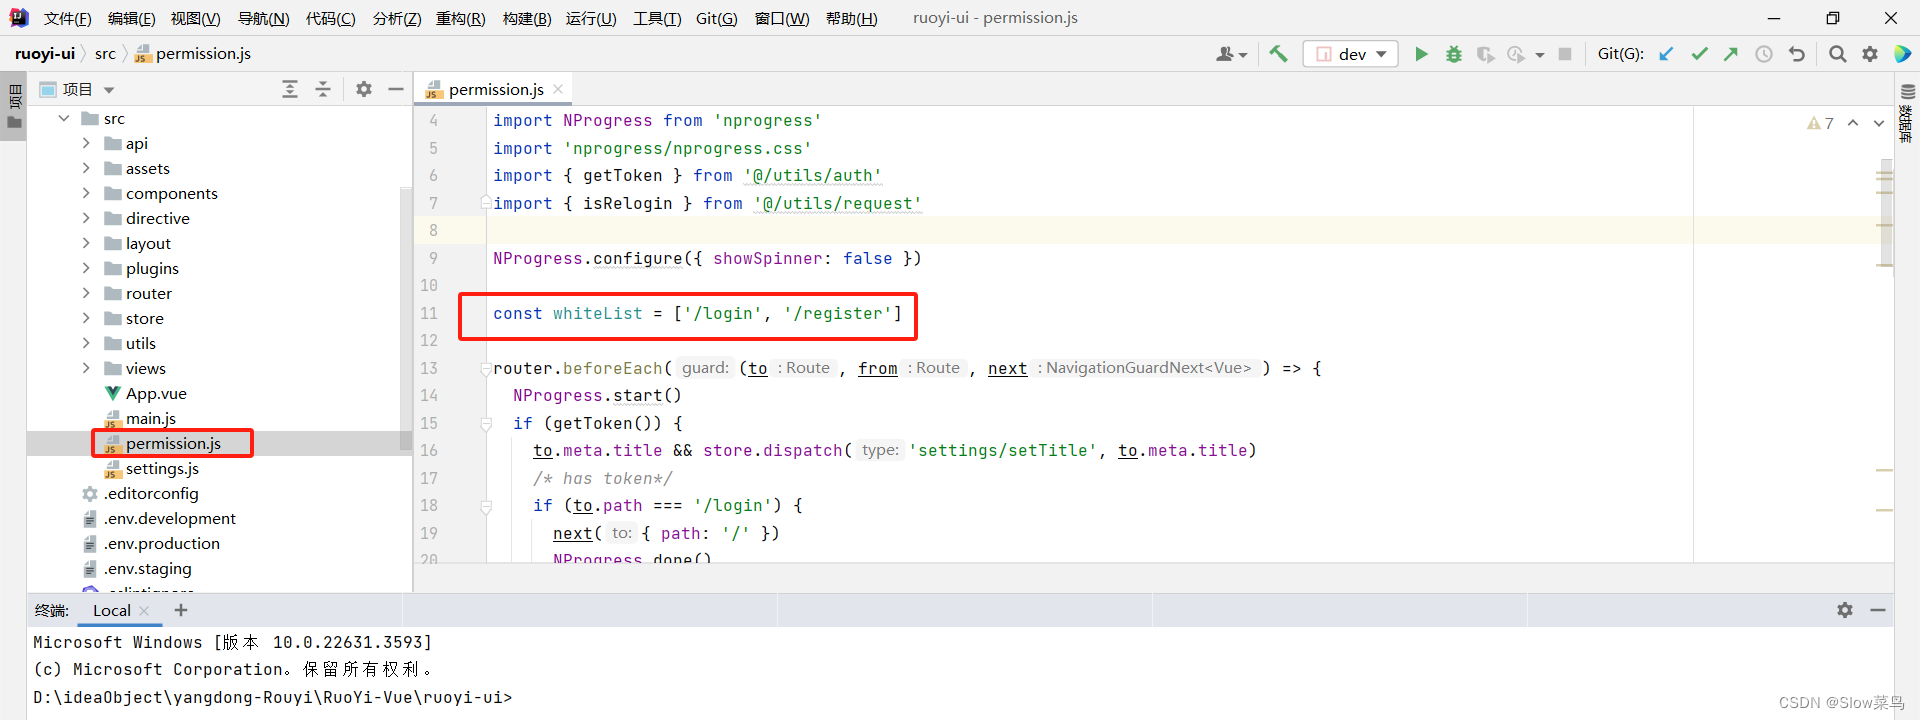The image size is (1920, 720).
Task: Open Search Everywhere magnifier
Action: [x=1837, y=54]
